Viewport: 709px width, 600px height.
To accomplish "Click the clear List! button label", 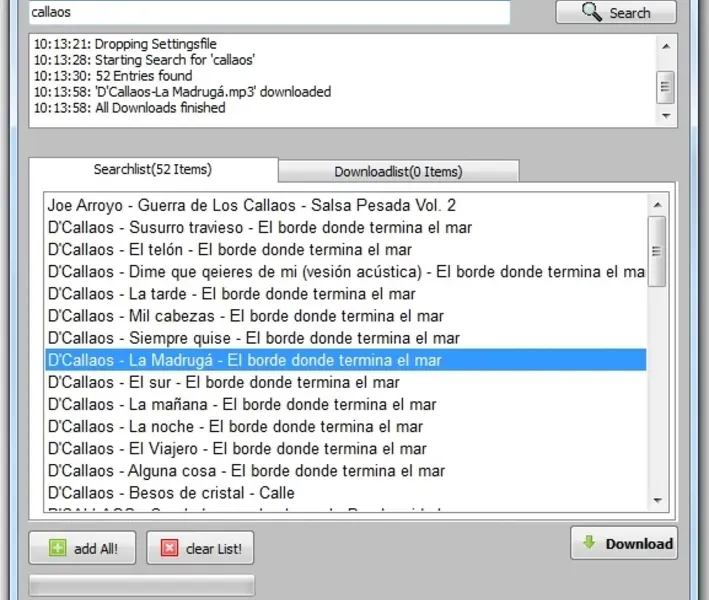I will click(214, 549).
